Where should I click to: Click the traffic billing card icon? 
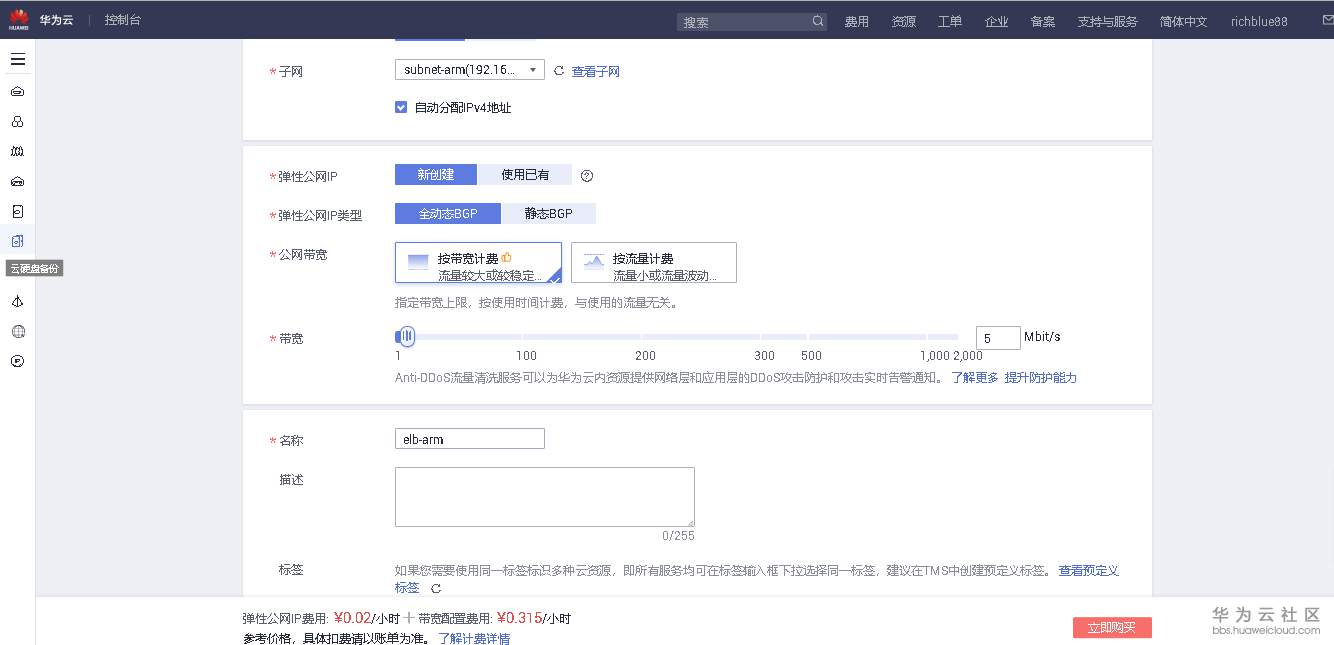pos(594,262)
